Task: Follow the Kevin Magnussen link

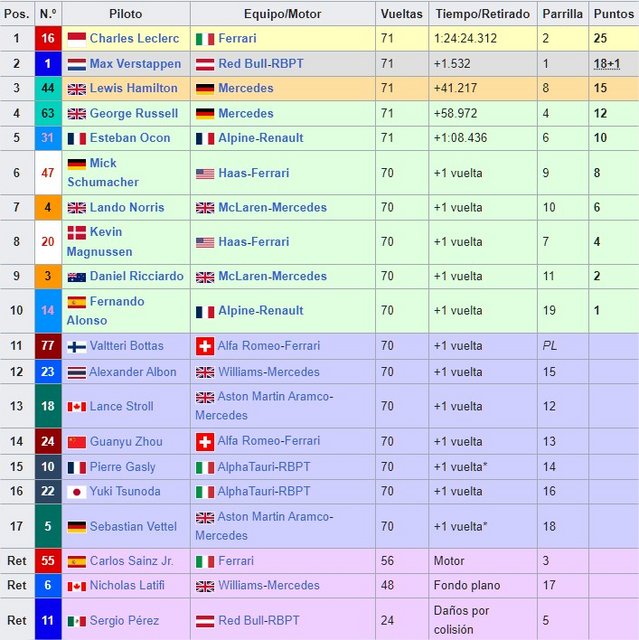Action: [x=100, y=242]
